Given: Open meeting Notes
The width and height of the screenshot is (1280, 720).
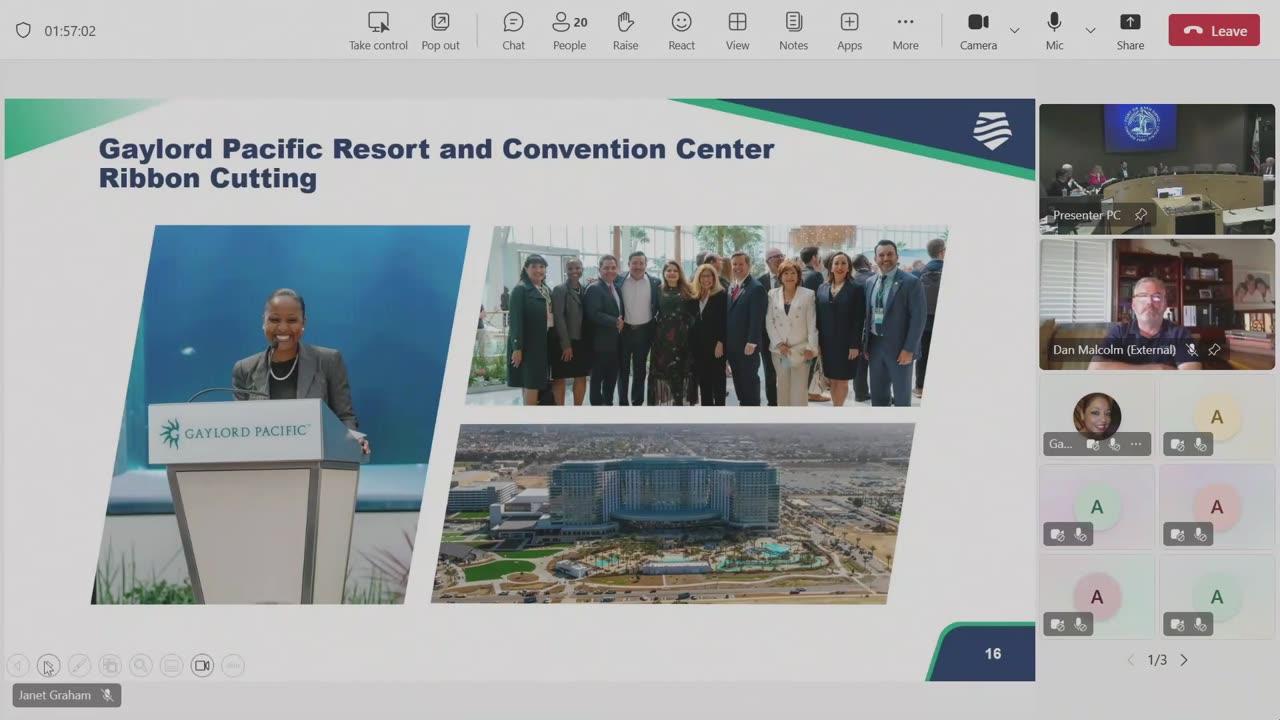Looking at the screenshot, I should [793, 31].
